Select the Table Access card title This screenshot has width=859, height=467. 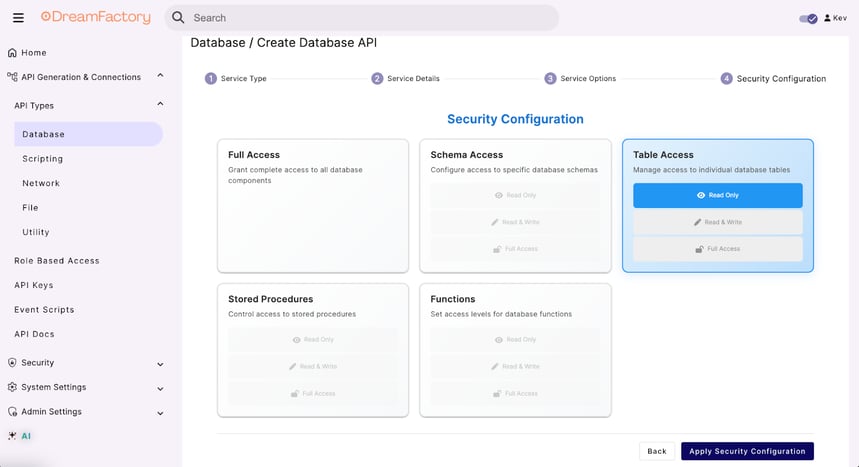[x=663, y=155]
